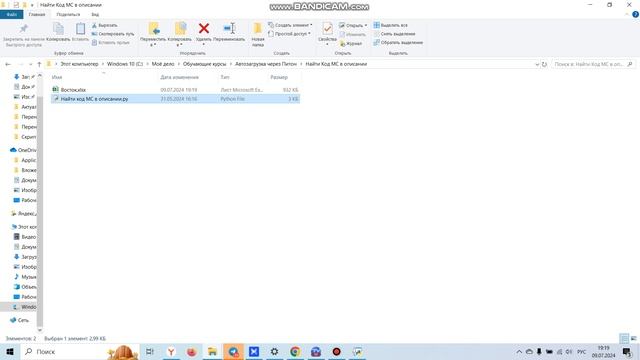The image size is (640, 360).
Task: Click Скрипт folder in quick access
Action: [x=25, y=137]
